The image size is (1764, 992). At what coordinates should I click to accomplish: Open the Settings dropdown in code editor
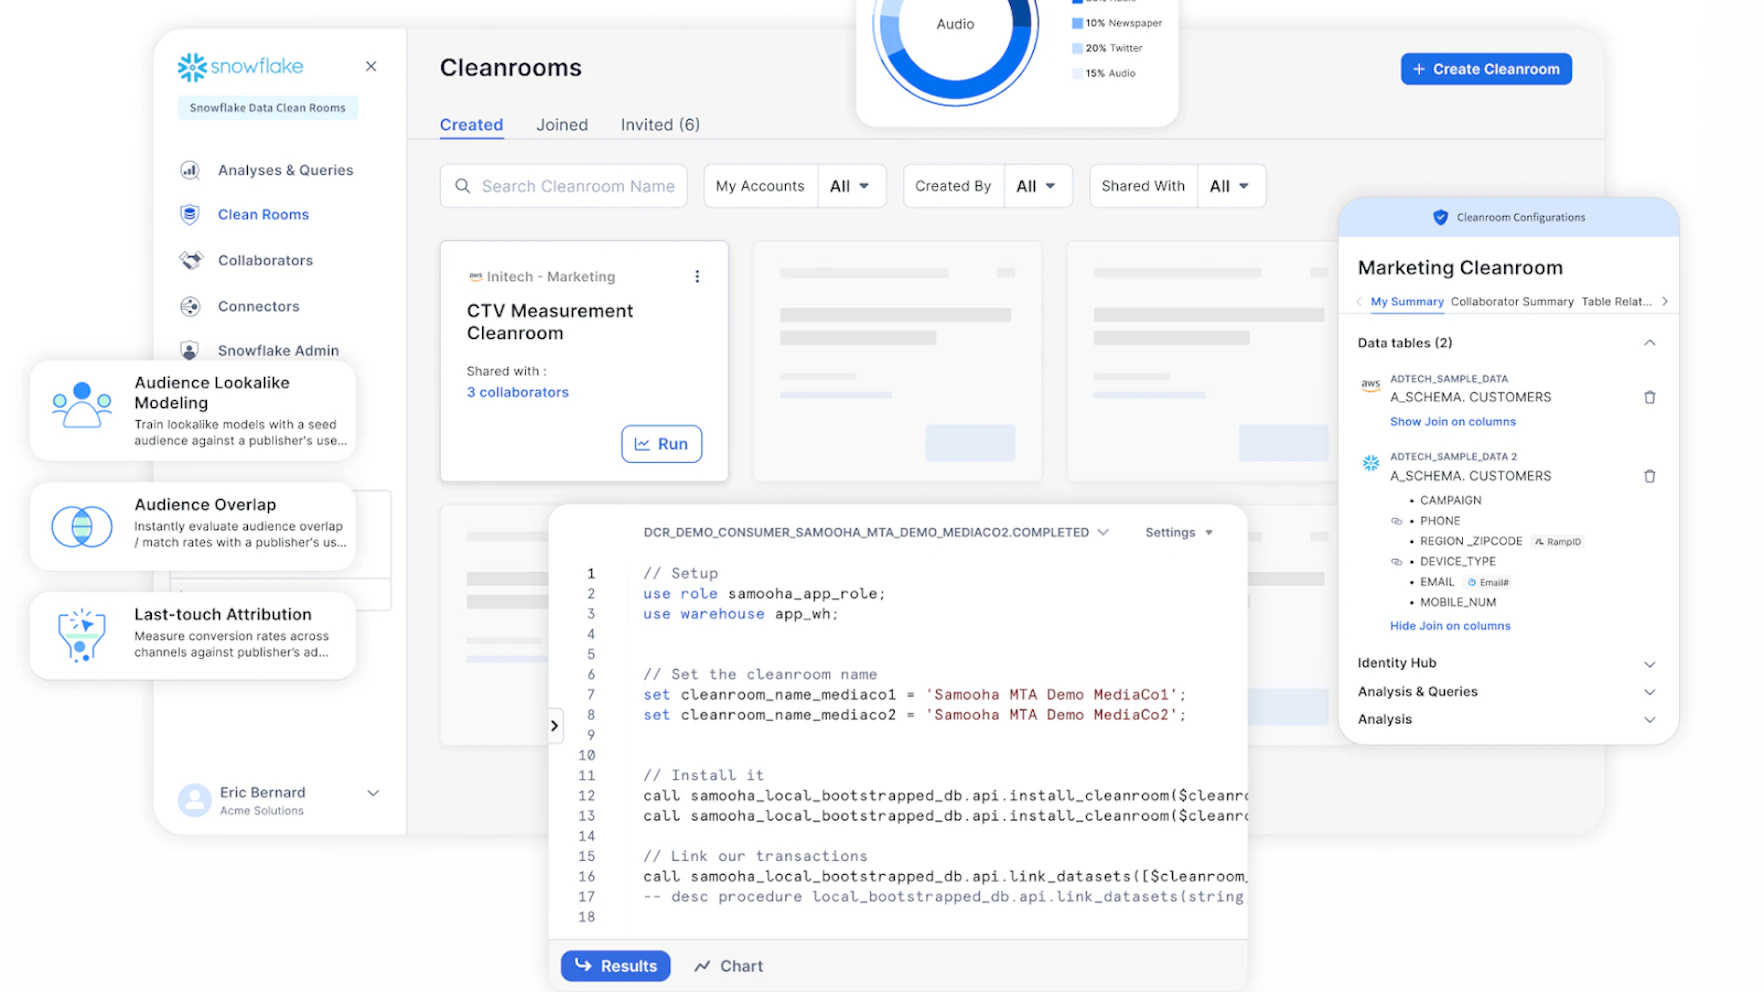pyautogui.click(x=1179, y=532)
